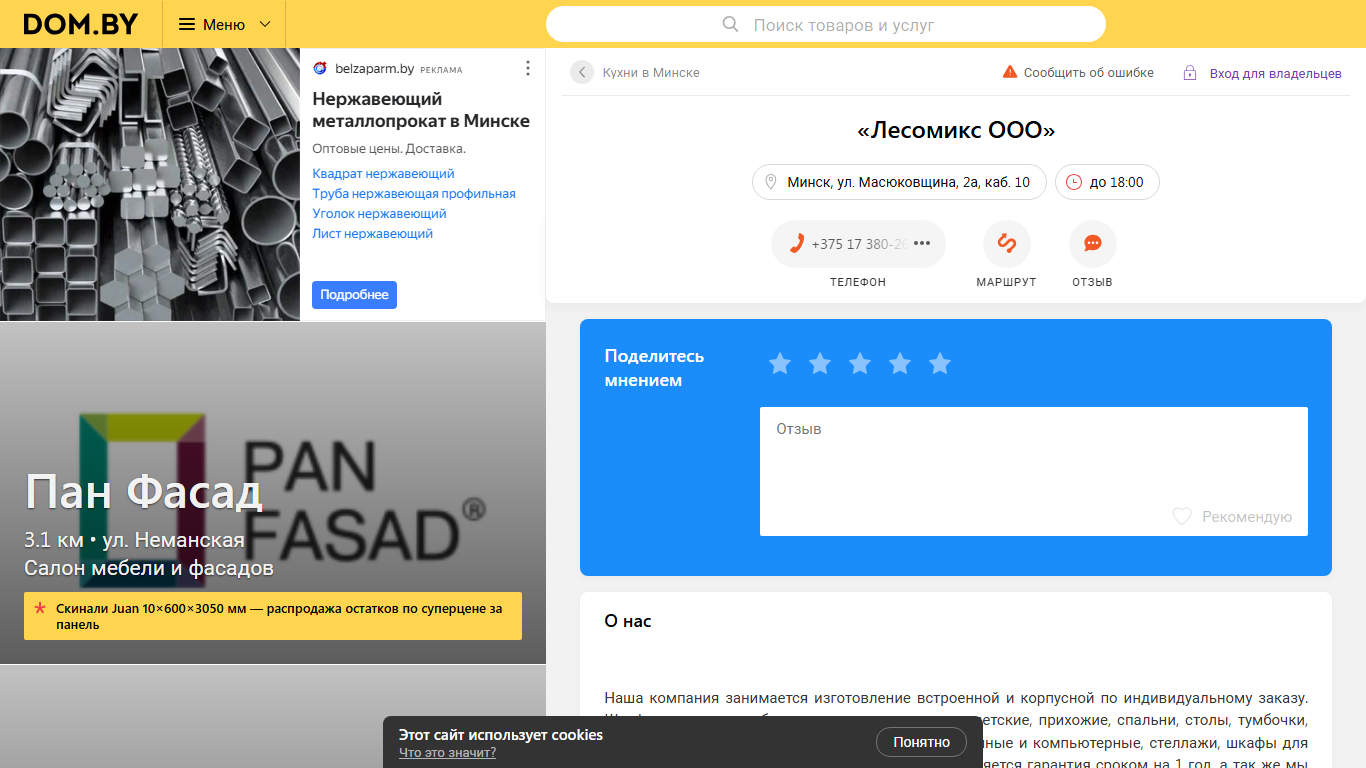This screenshot has height=768, width=1366.
Task: Click the belzaparm.by favicon
Action: (320, 69)
